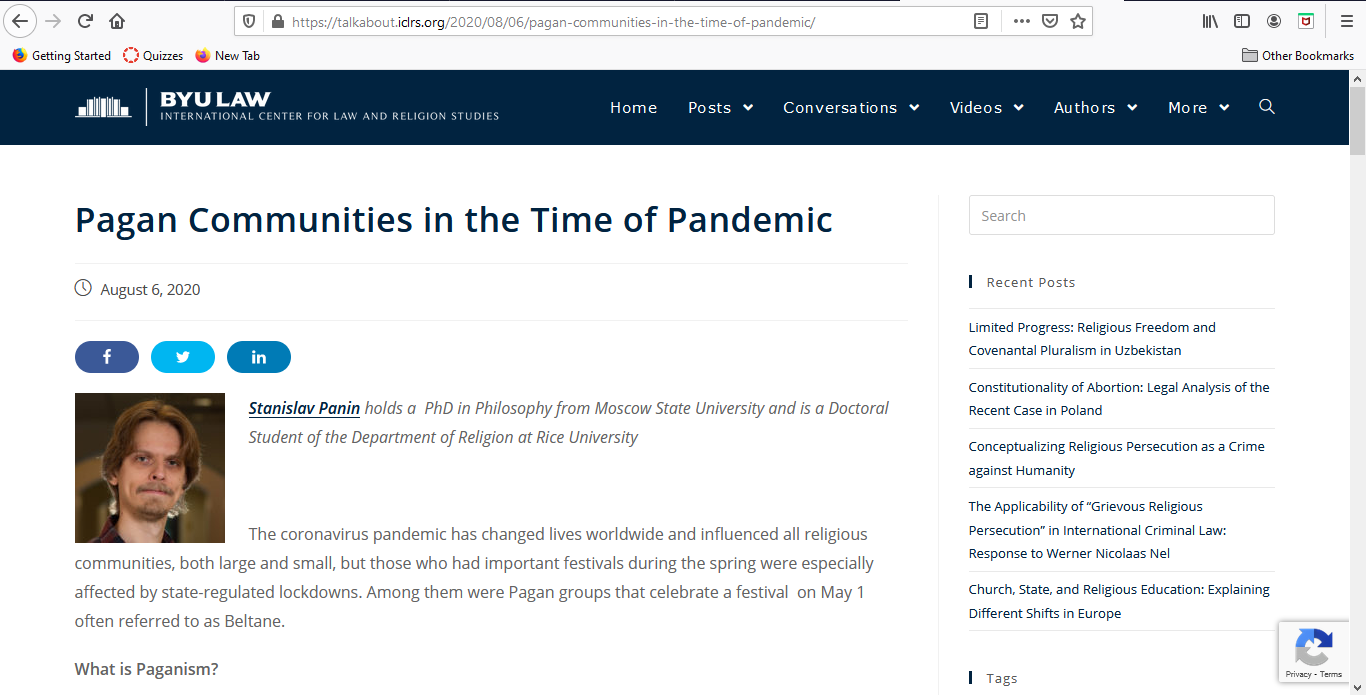This screenshot has height=695, width=1366.
Task: Click the author photo thumbnail
Action: tap(150, 467)
